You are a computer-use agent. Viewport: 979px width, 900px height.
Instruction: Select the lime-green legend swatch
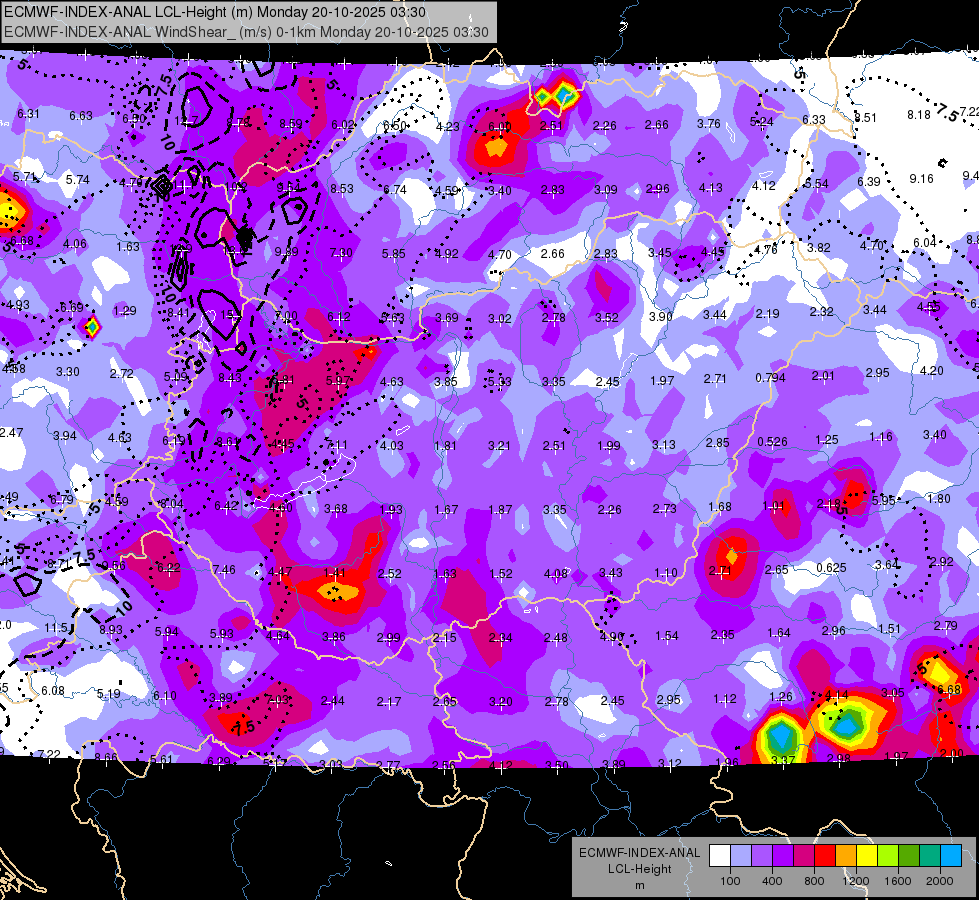coord(888,856)
